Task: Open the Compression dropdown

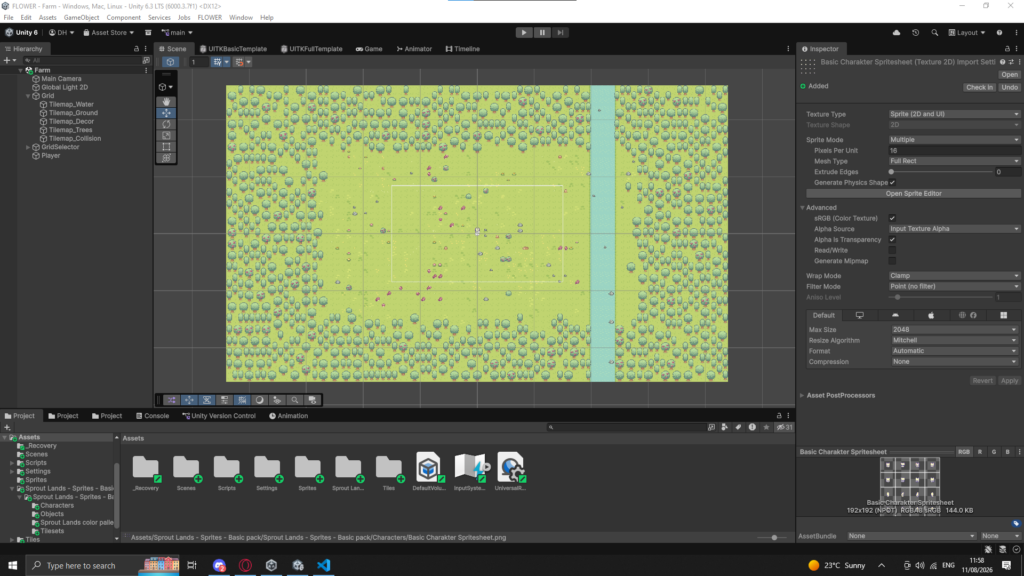Action: (954, 362)
